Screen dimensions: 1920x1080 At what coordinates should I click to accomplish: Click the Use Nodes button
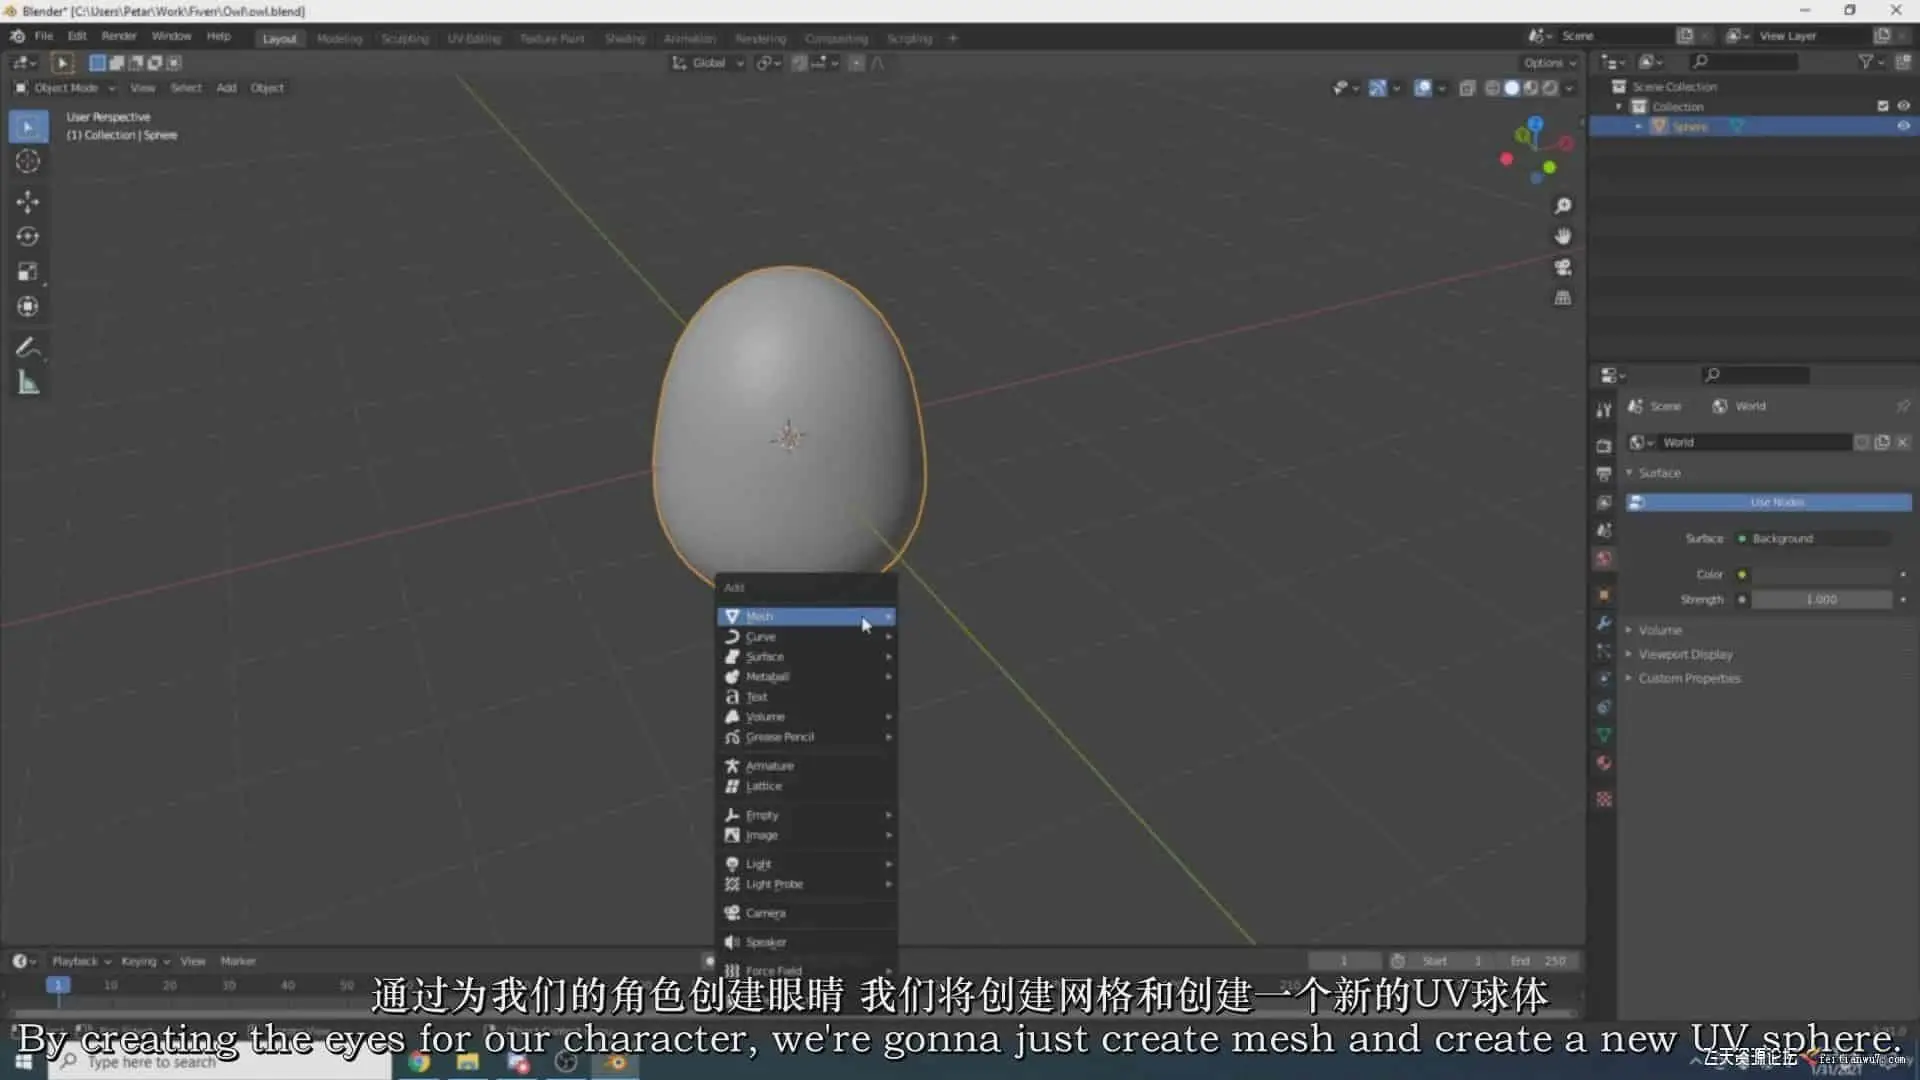click(x=1776, y=502)
